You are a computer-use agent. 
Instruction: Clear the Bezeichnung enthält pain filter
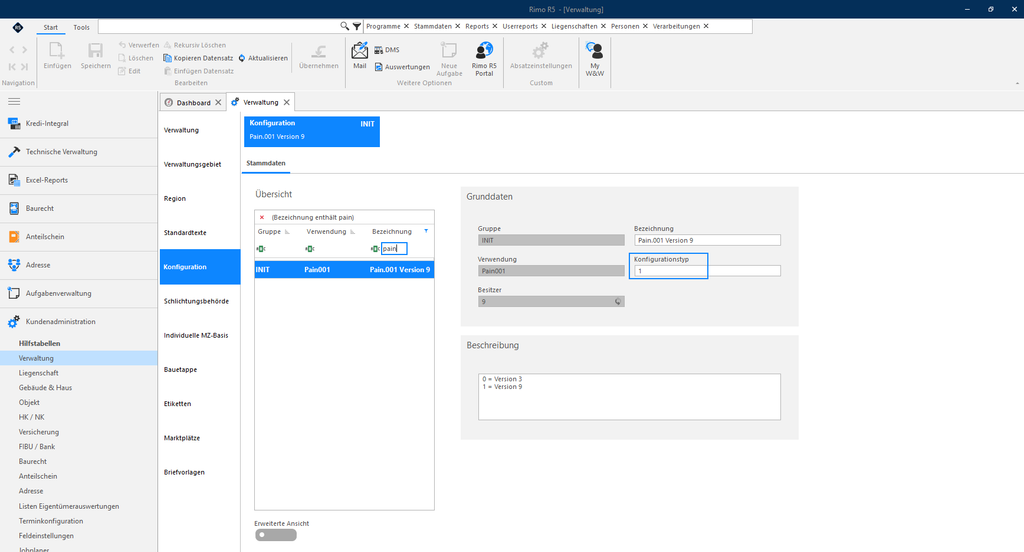[x=262, y=218]
